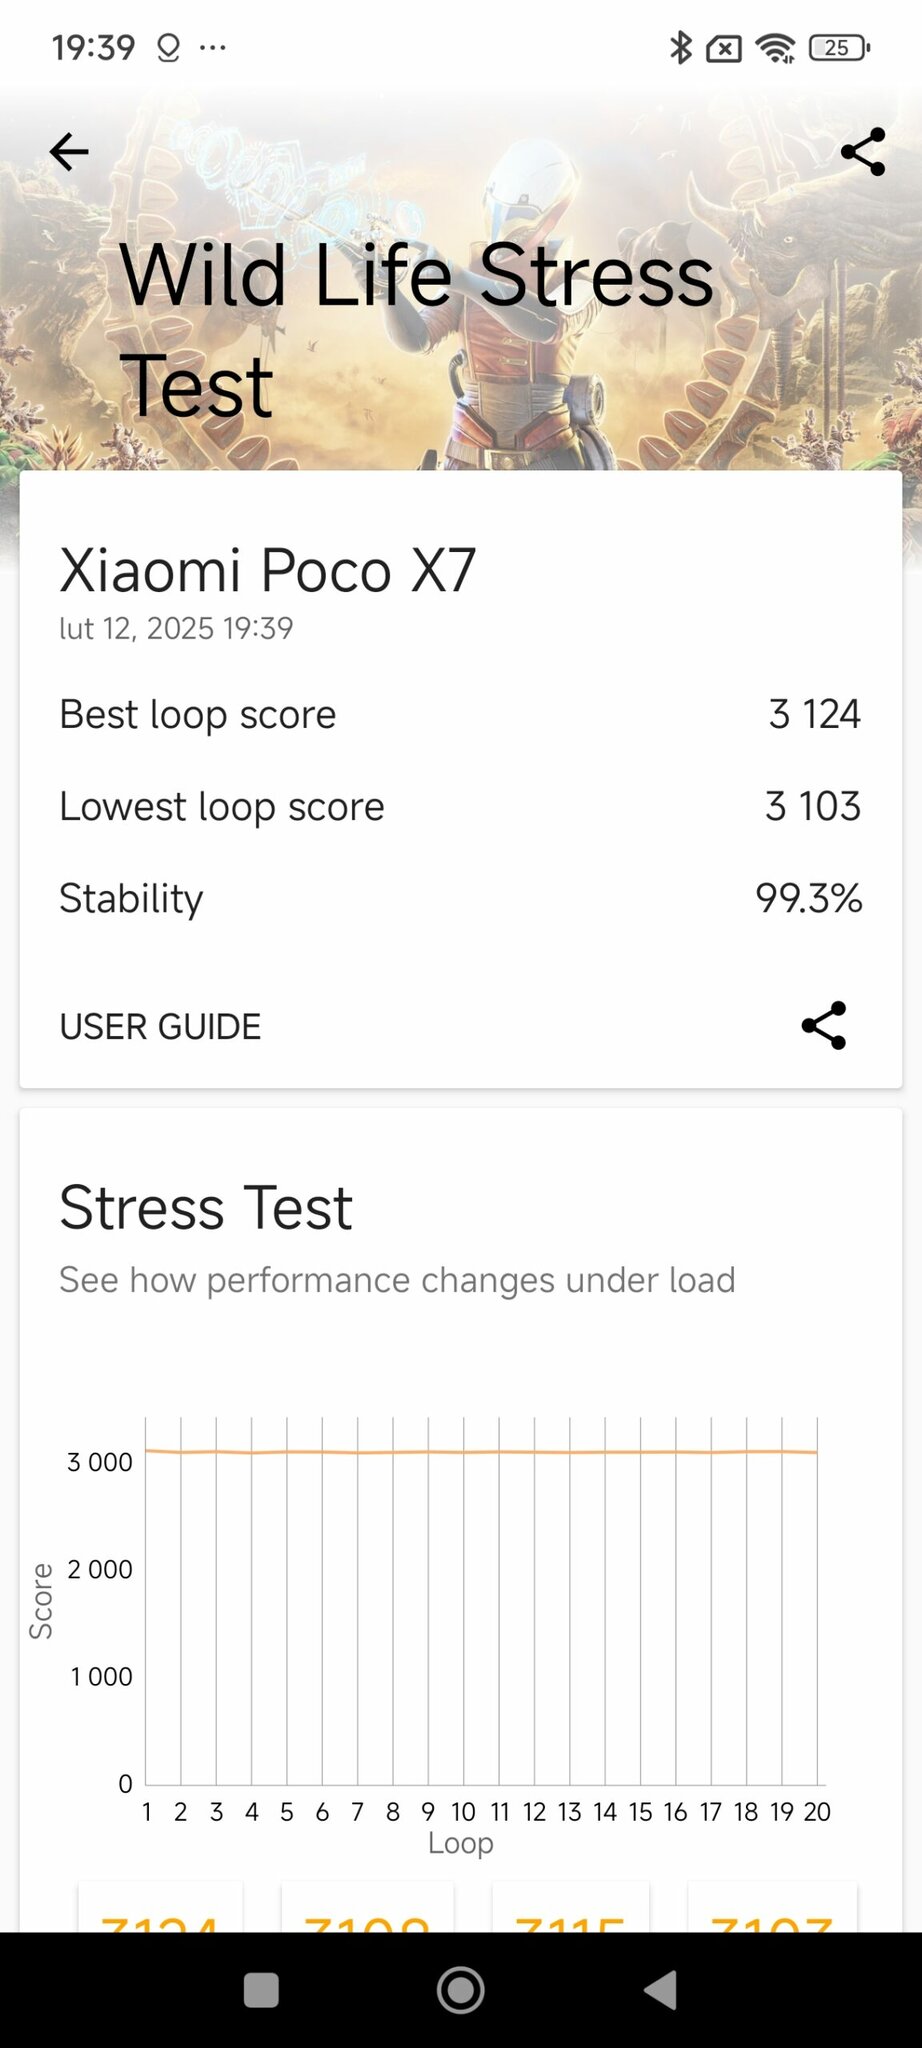Tap loop 20 on the stress chart
The image size is (922, 2048).
pos(817,1812)
